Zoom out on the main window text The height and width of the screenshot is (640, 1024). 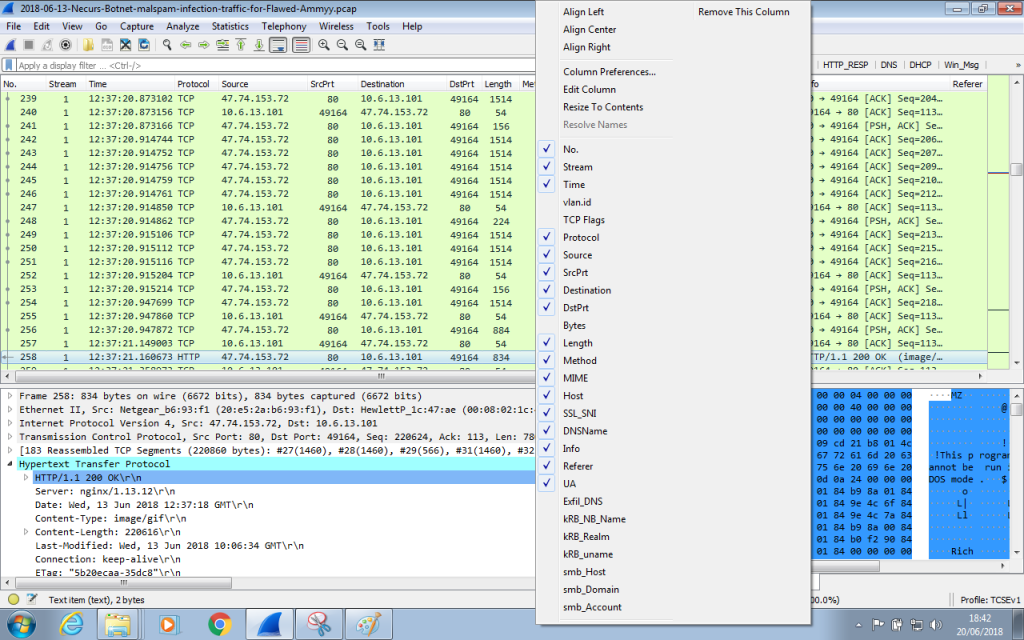coord(342,45)
